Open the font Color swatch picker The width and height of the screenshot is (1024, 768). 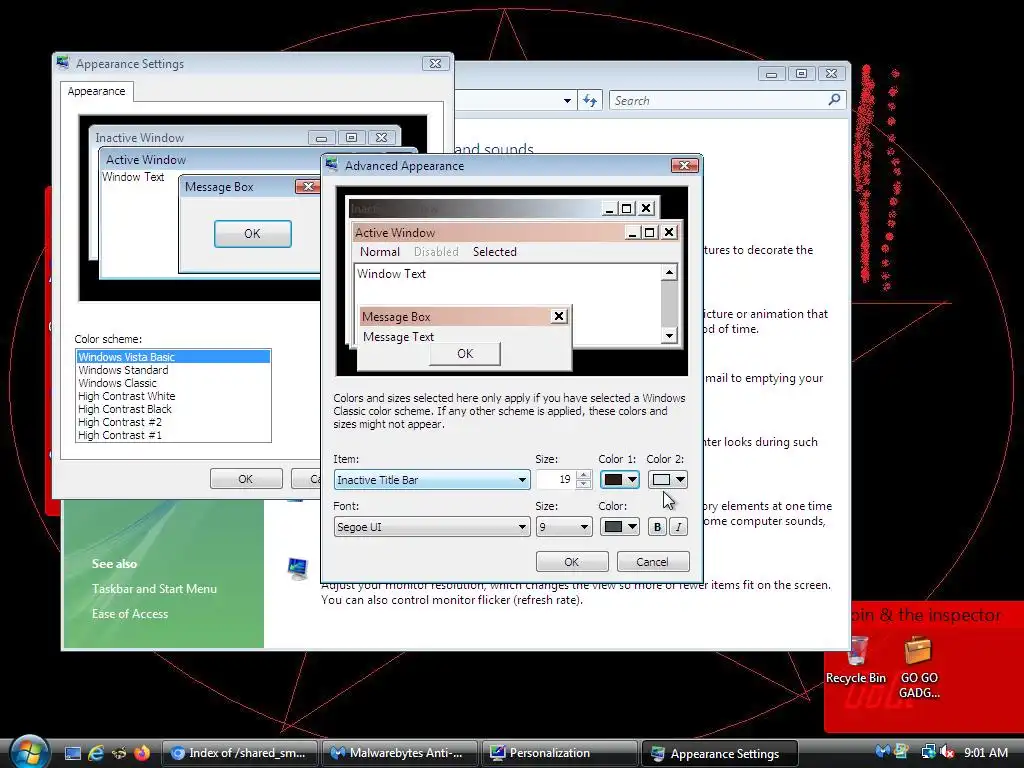click(619, 527)
